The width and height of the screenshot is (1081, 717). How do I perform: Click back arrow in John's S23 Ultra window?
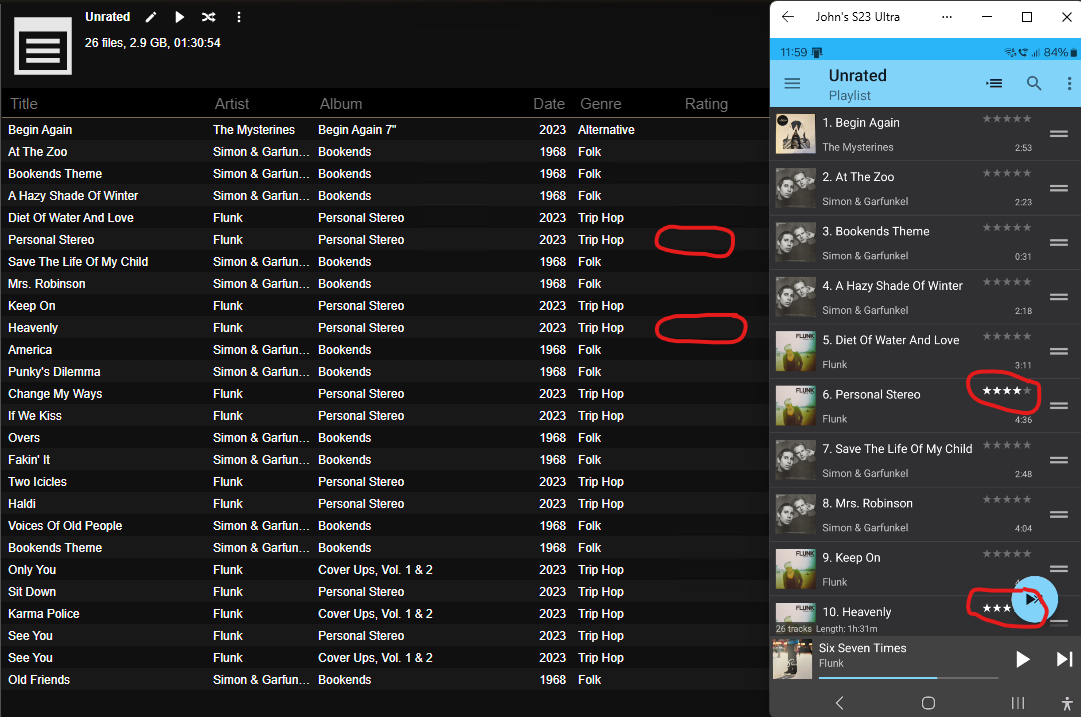coord(788,17)
